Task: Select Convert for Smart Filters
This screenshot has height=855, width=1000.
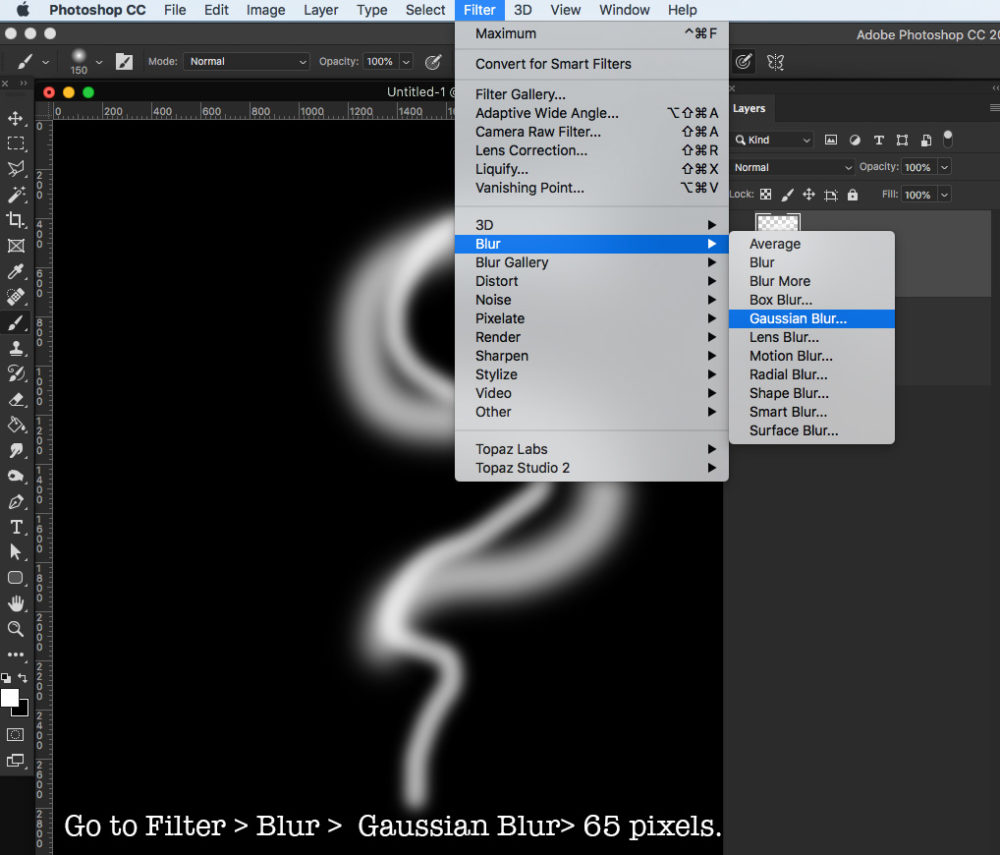Action: click(591, 64)
